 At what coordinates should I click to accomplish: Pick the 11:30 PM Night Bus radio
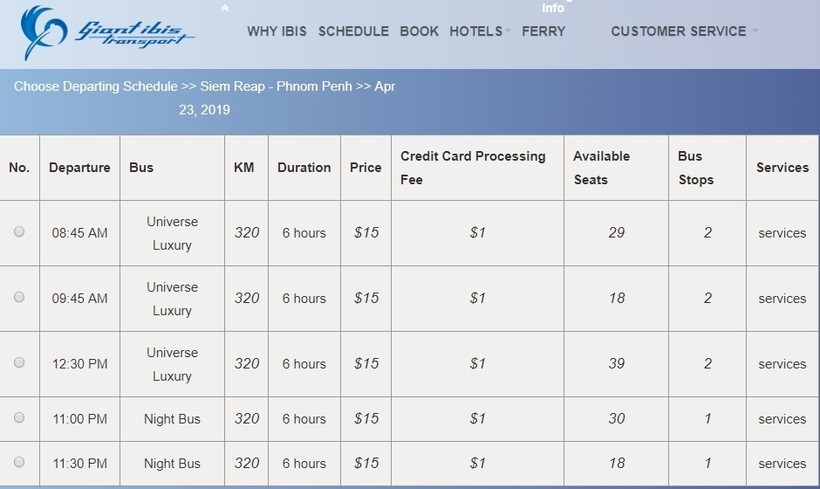(x=19, y=462)
